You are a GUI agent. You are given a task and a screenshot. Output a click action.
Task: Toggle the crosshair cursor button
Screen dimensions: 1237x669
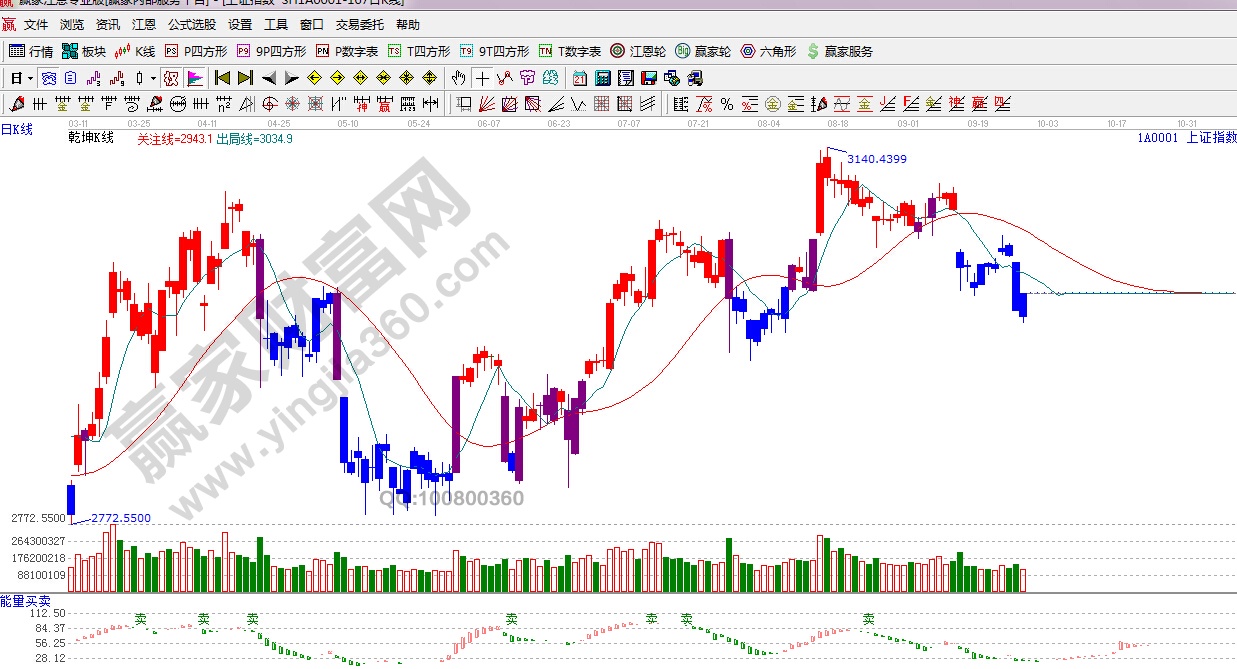[482, 78]
